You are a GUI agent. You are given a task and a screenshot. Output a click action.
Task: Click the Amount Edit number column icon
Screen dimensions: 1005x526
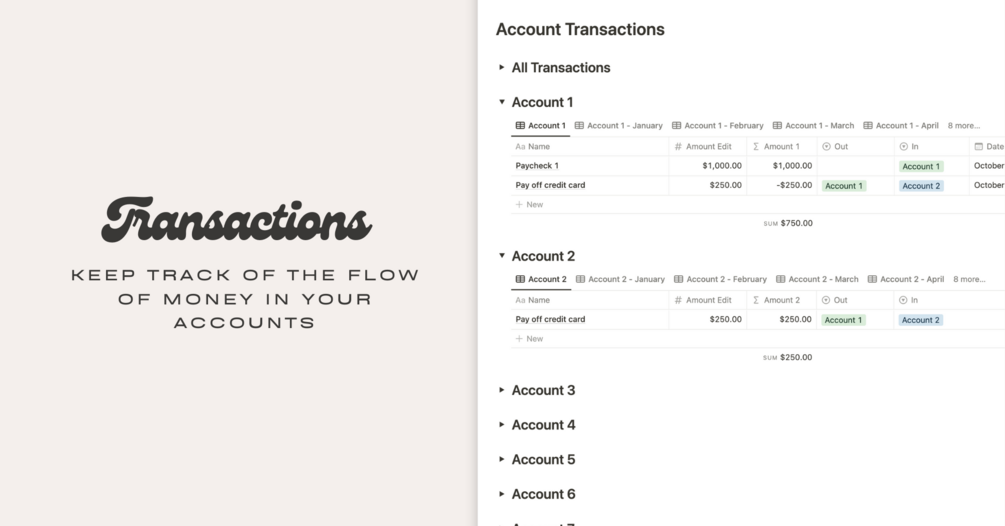pyautogui.click(x=678, y=146)
